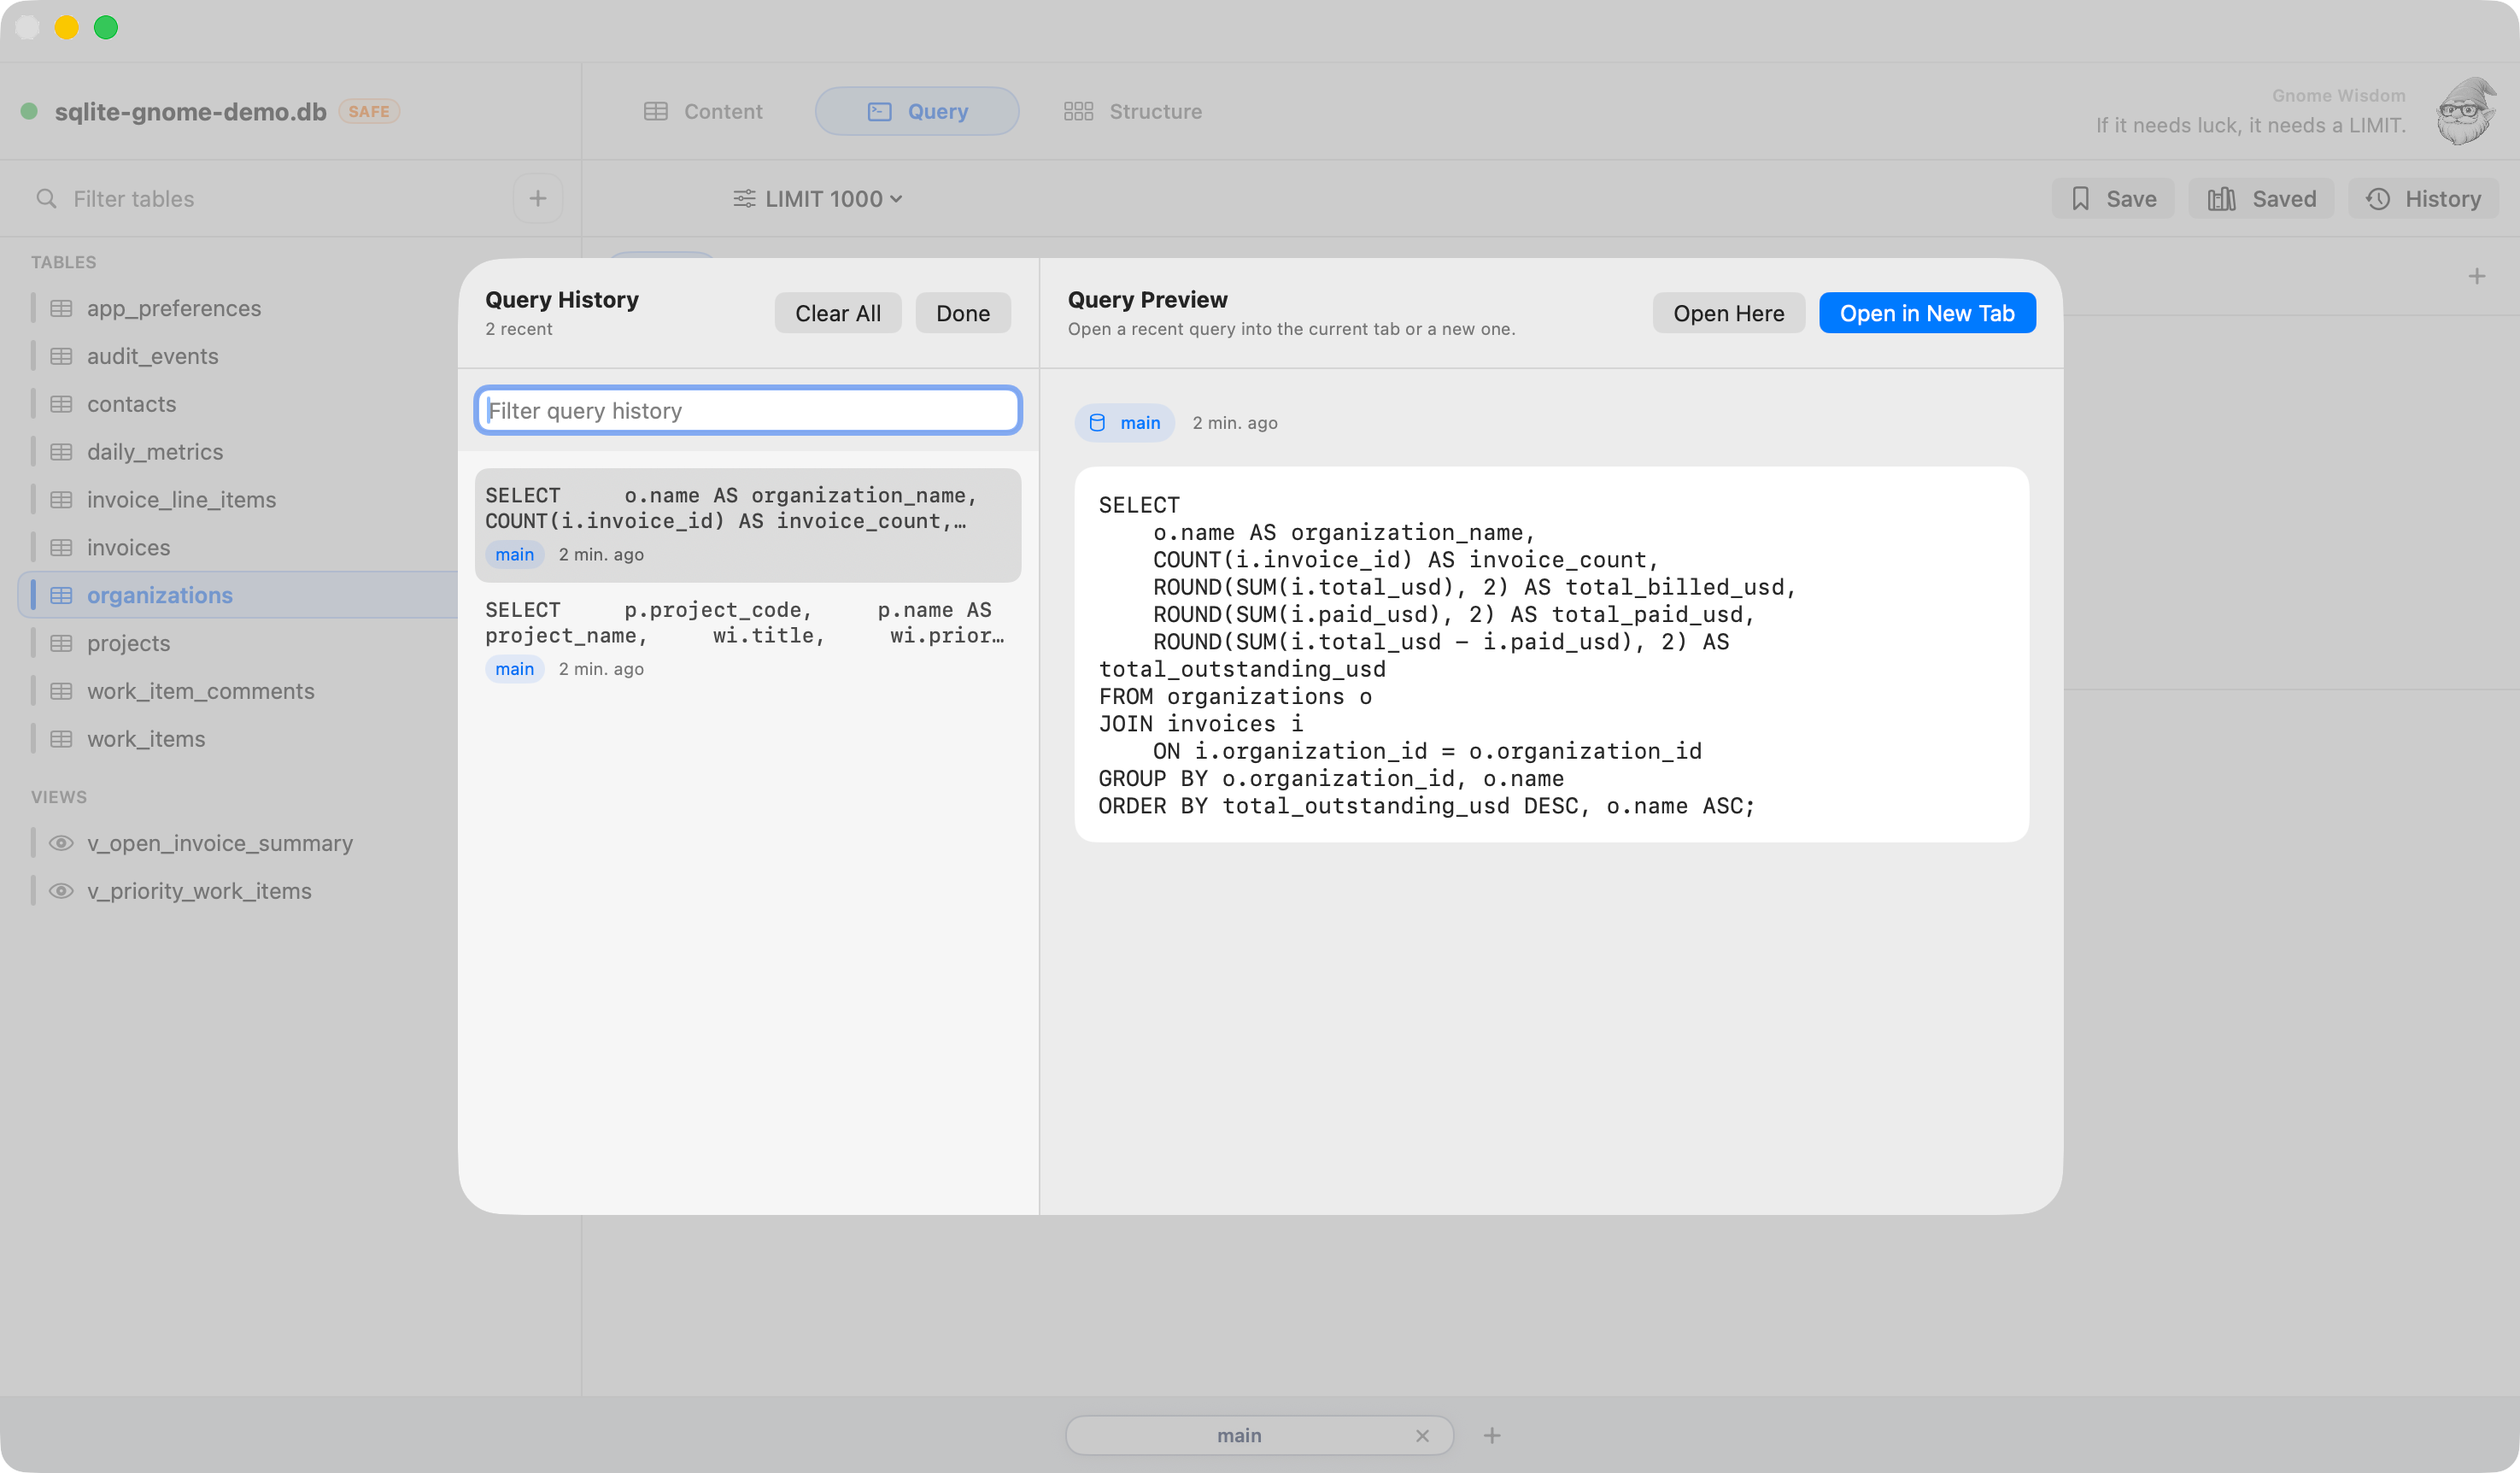
Task: Open the projects table
Action: tap(128, 643)
